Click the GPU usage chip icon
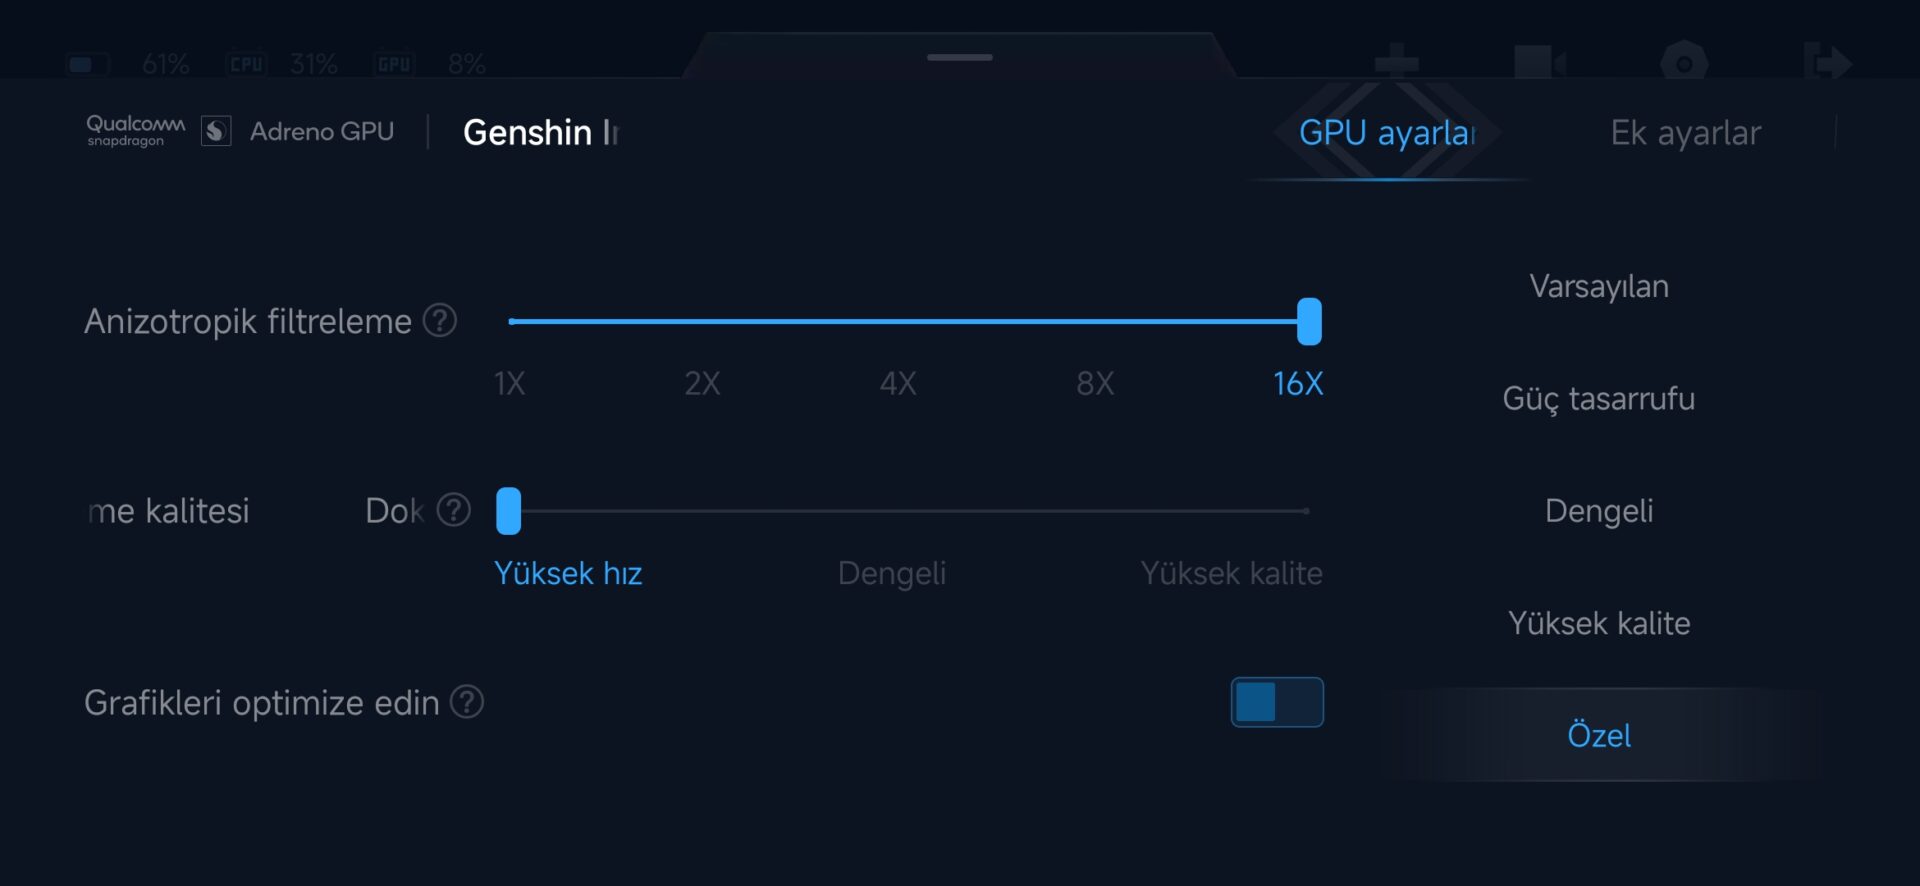This screenshot has width=1920, height=886. [x=394, y=64]
